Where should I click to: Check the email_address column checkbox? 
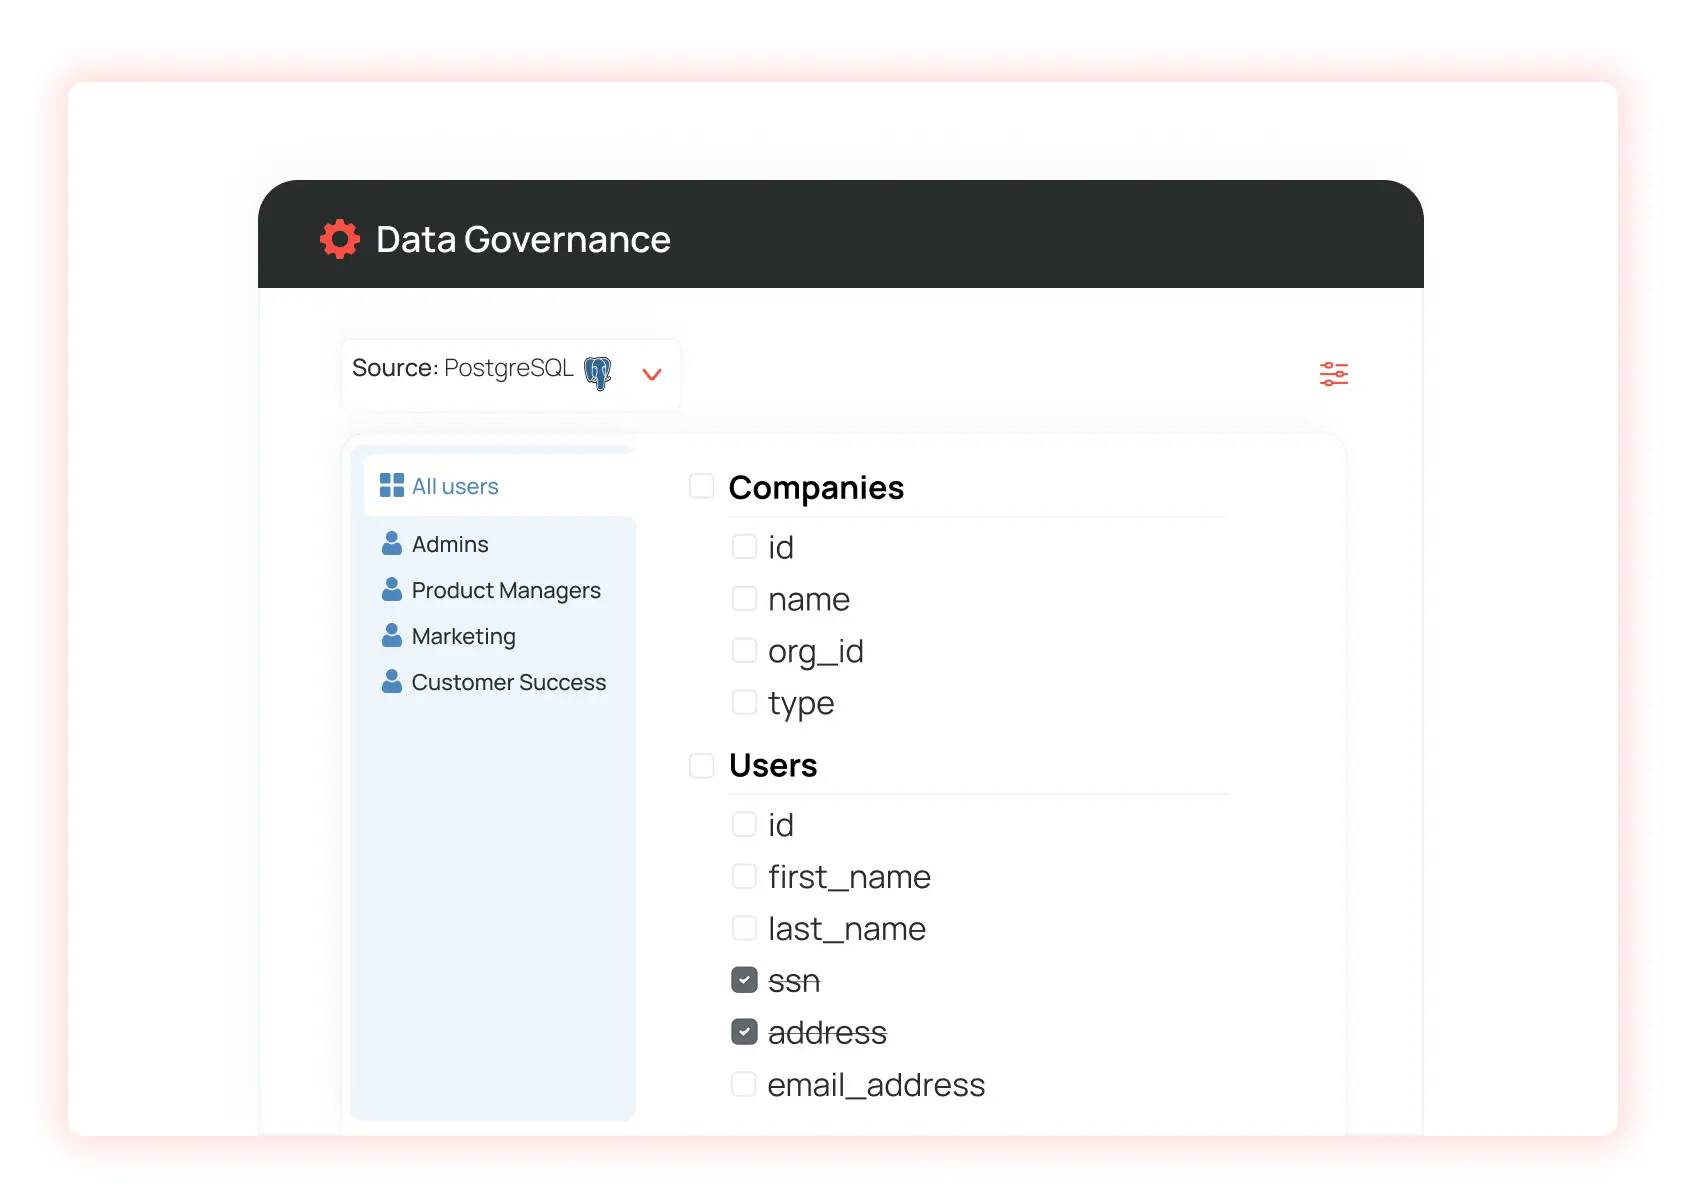pos(744,1084)
